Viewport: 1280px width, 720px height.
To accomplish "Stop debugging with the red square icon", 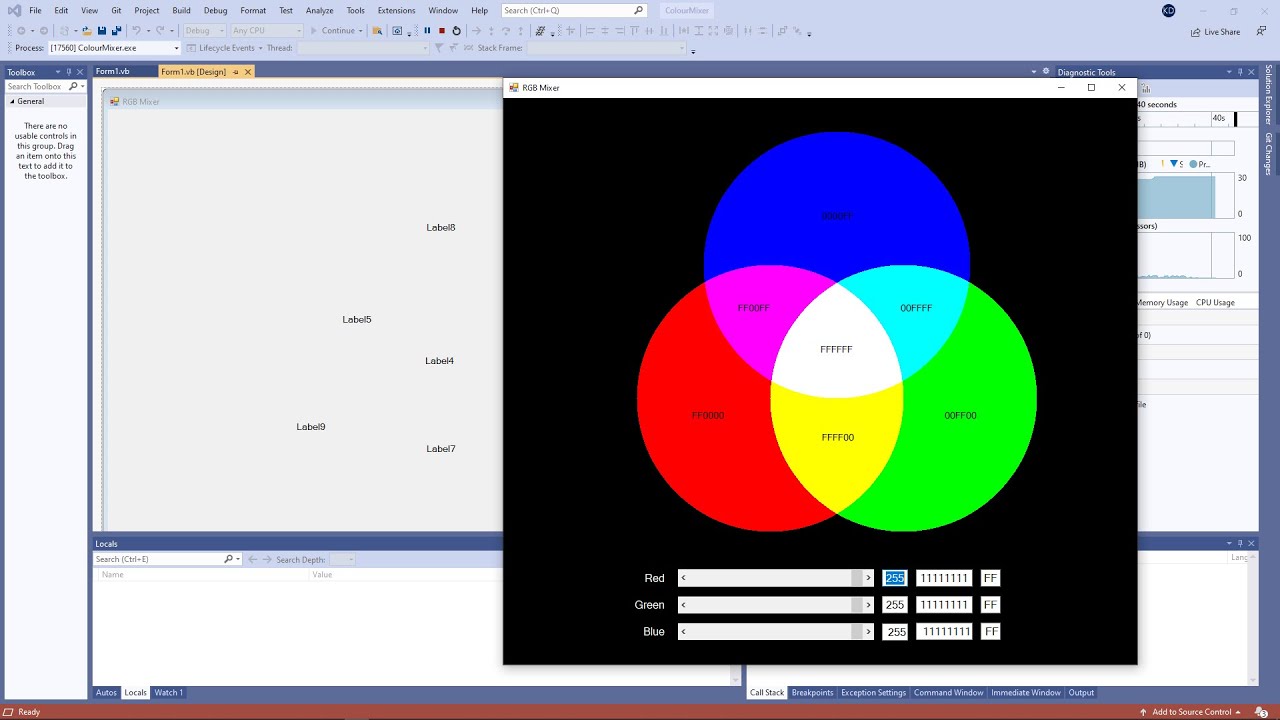I will click(x=442, y=31).
